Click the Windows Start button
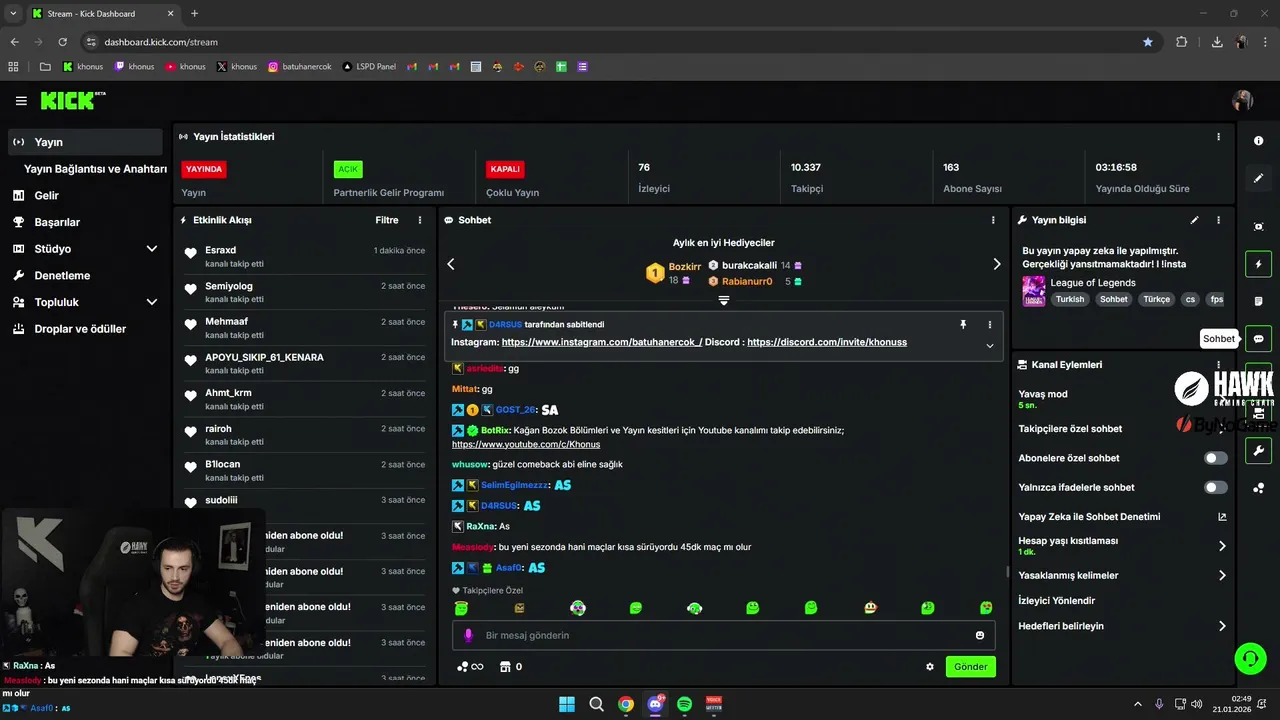The image size is (1280, 720). tap(567, 704)
